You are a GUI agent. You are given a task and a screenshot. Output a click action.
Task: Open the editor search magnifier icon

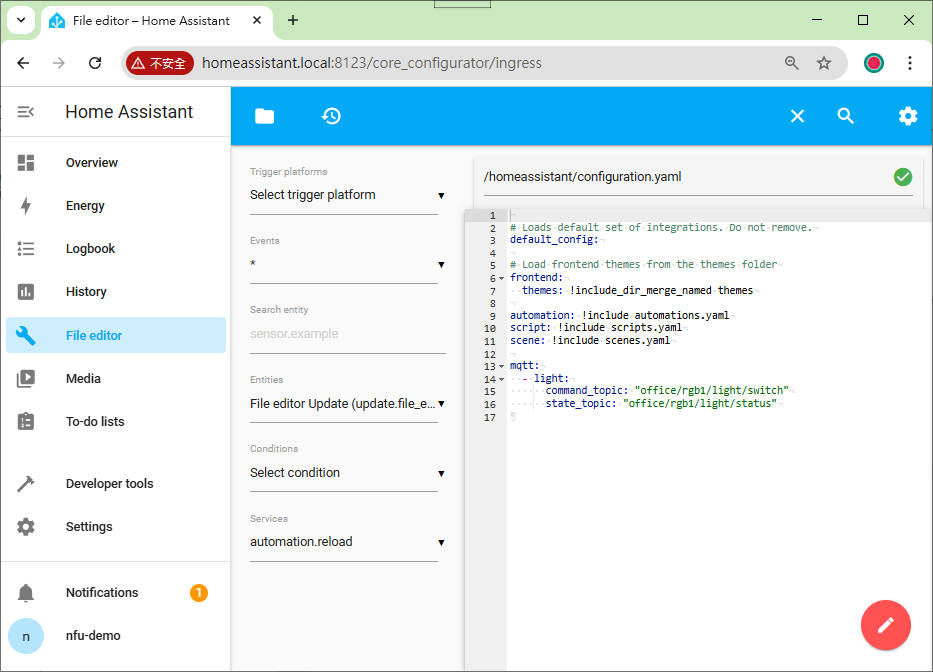point(846,116)
